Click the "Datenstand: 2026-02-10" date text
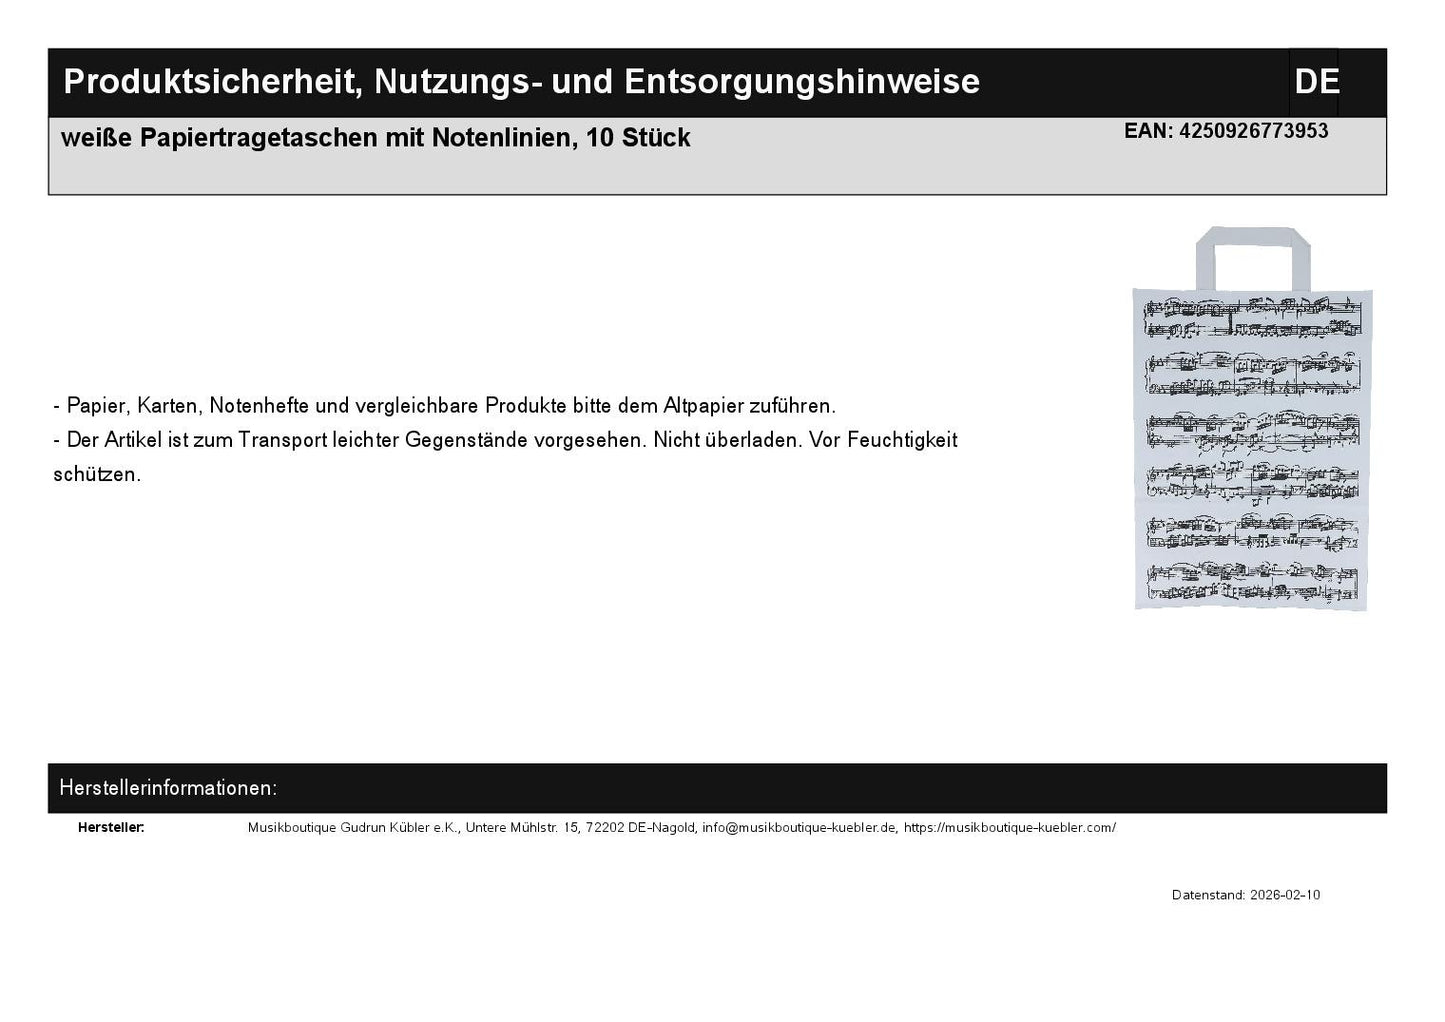The image size is (1445, 1022). (x=1247, y=895)
